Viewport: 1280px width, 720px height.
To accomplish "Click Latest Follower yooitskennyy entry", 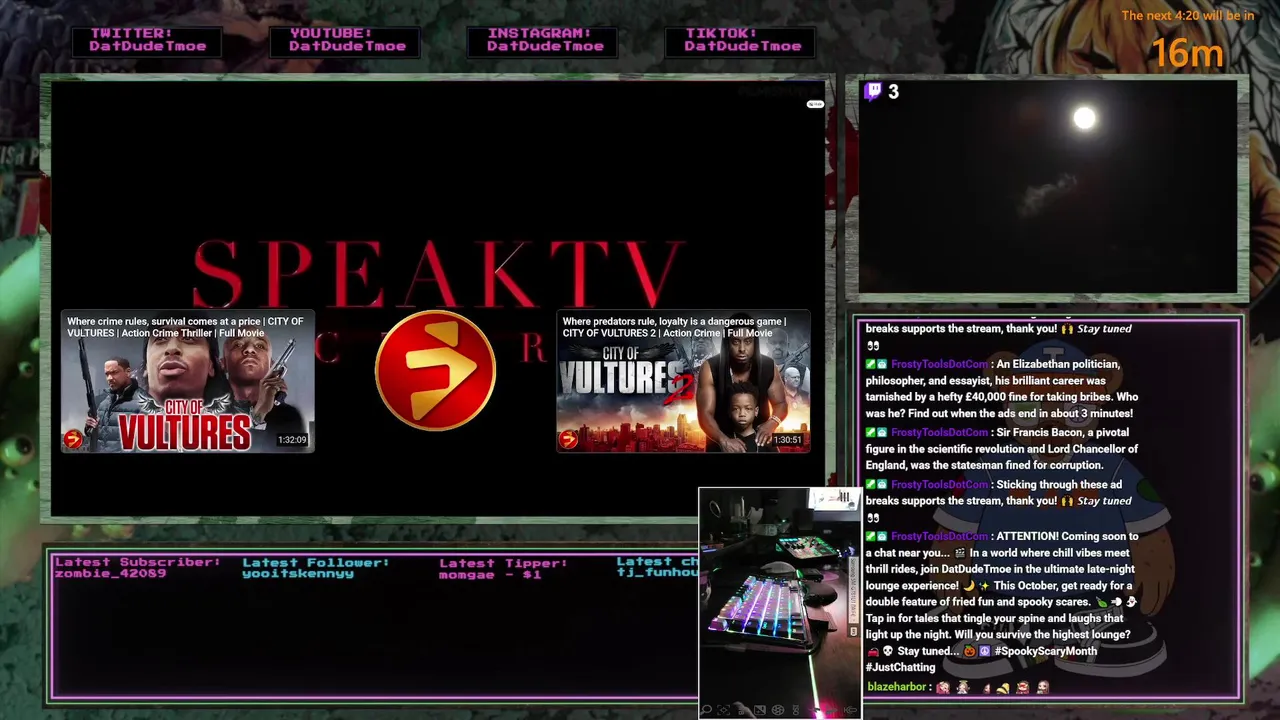I will coord(315,568).
